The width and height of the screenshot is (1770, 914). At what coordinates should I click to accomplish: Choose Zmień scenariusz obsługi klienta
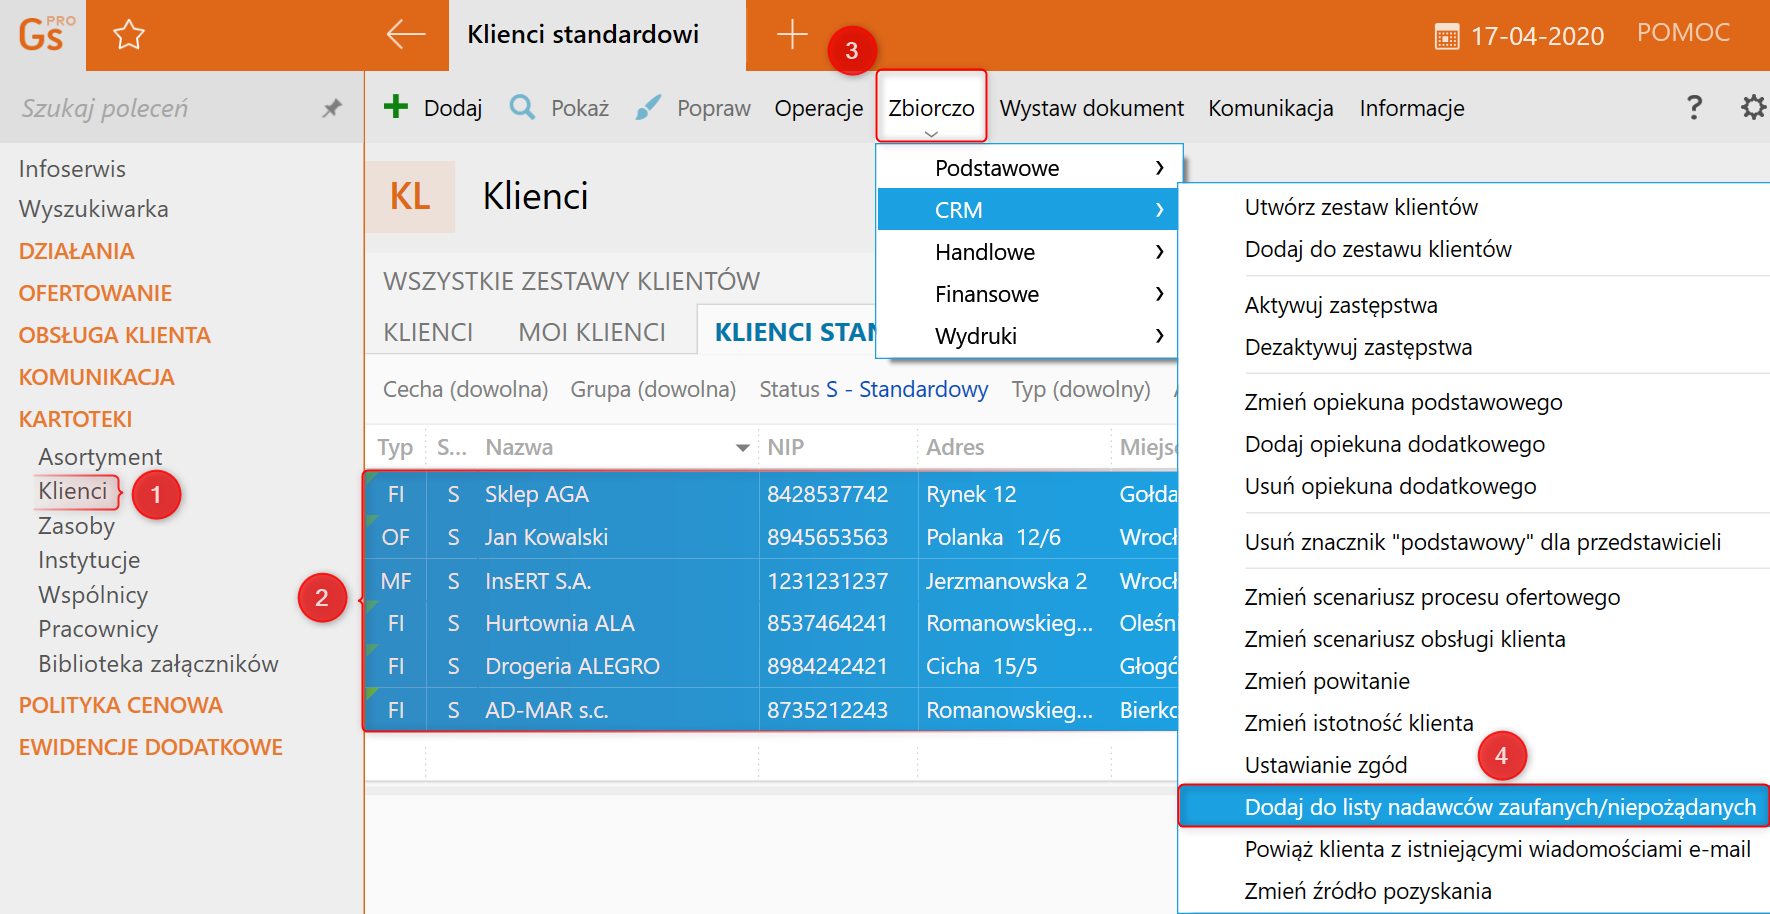point(1405,639)
